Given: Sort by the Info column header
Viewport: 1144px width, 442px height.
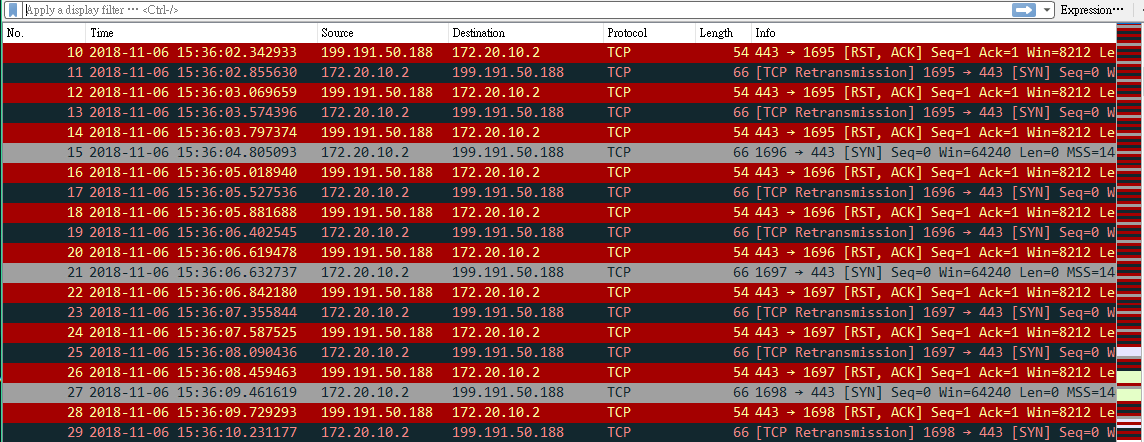Looking at the screenshot, I should pyautogui.click(x=934, y=34).
